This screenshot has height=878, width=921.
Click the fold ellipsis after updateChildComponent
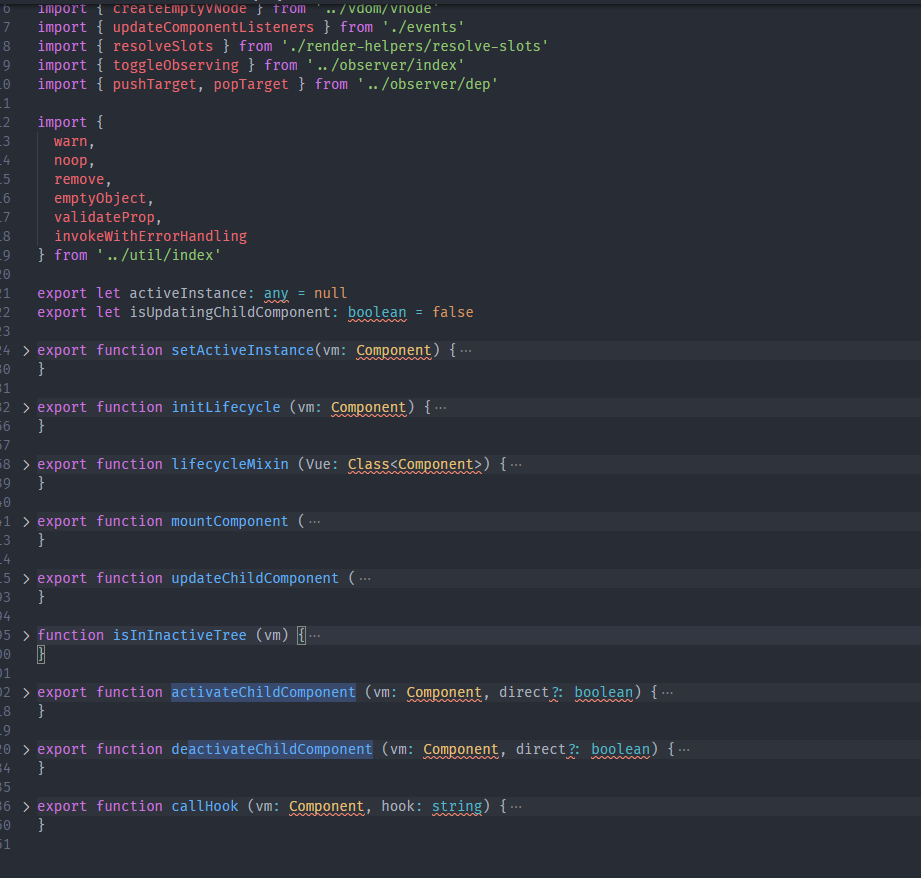point(365,578)
